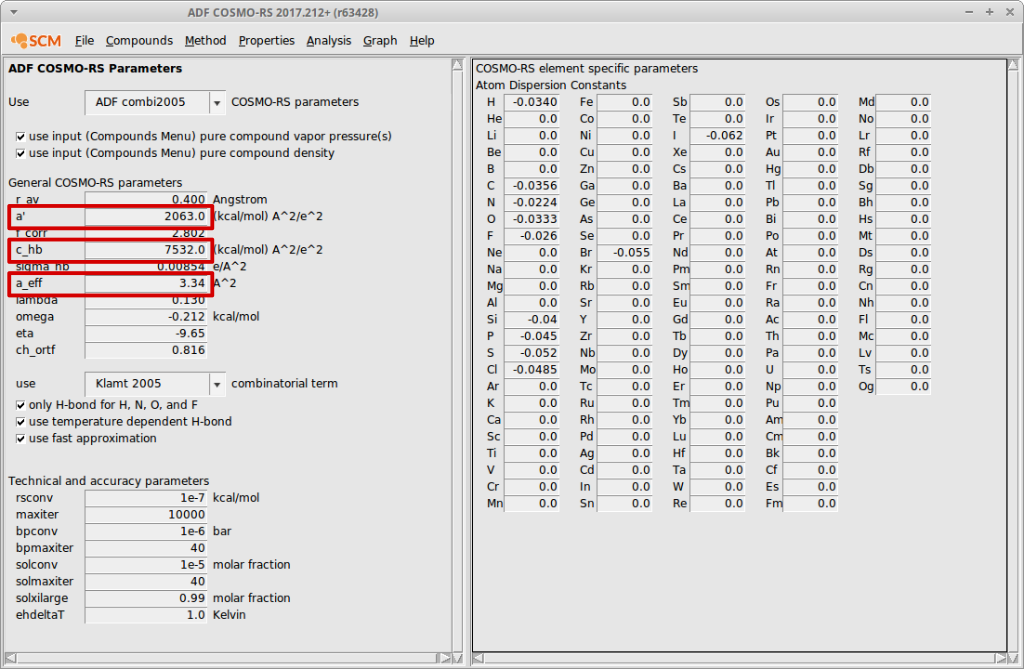Disable use temperature dependent H-bond

pos(22,421)
